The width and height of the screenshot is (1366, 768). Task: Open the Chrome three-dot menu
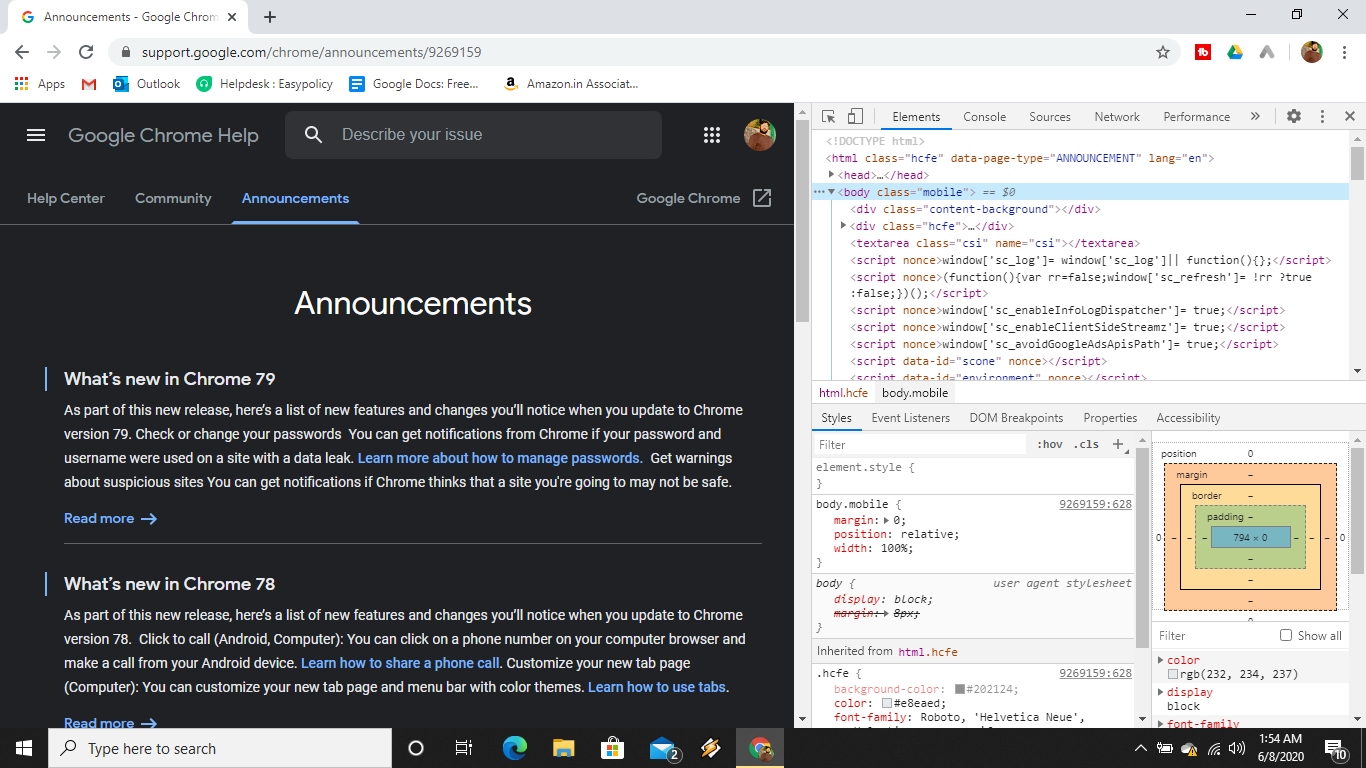[x=1345, y=52]
